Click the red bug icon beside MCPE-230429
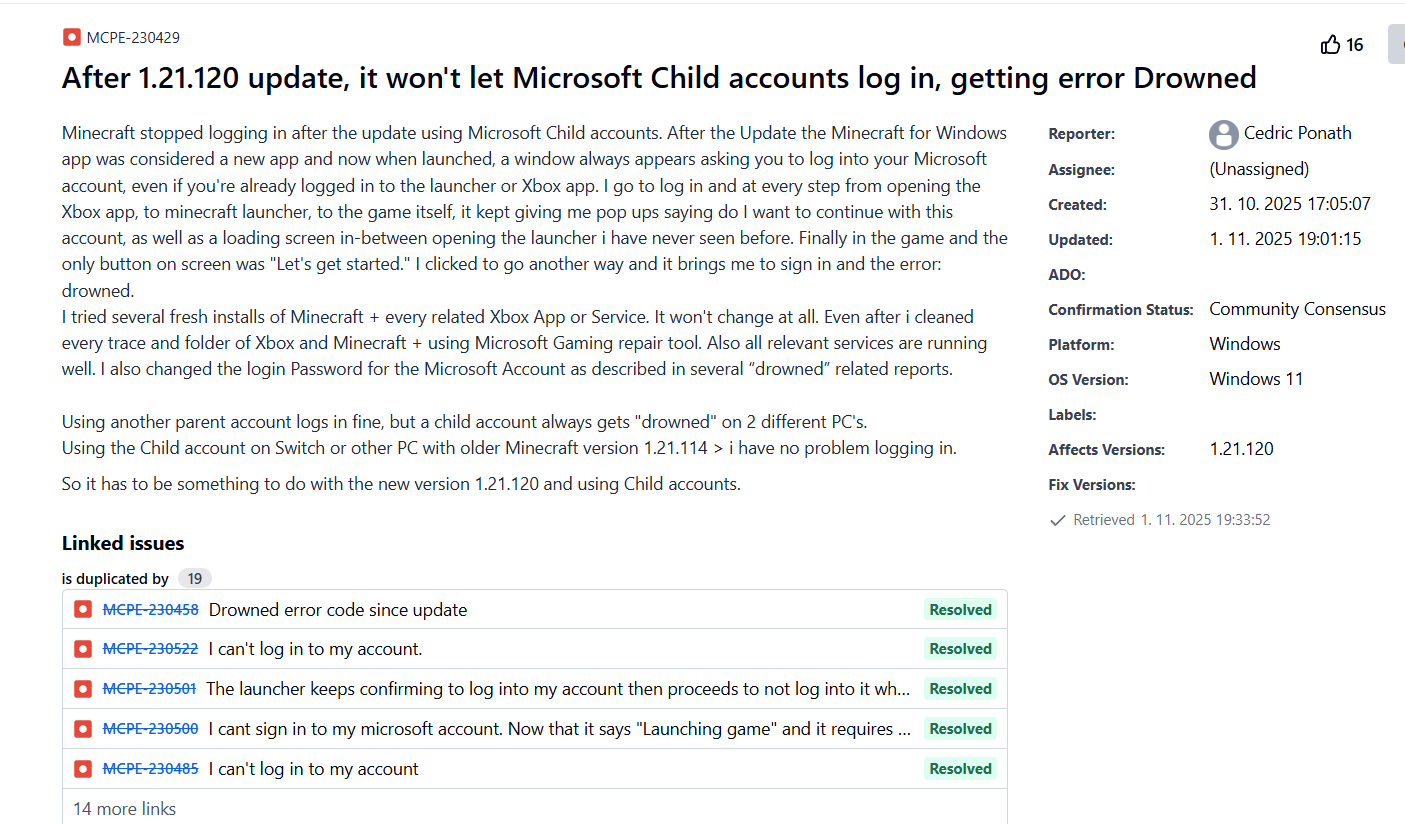The height and width of the screenshot is (824, 1405). [x=71, y=38]
